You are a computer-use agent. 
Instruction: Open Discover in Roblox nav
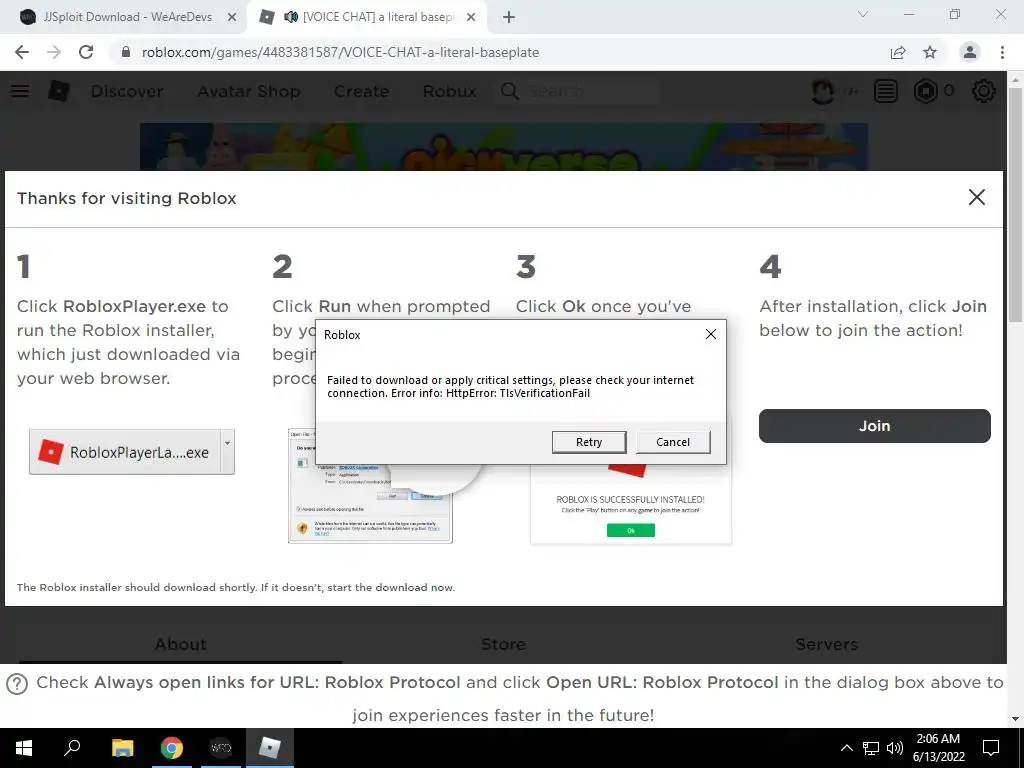[127, 91]
